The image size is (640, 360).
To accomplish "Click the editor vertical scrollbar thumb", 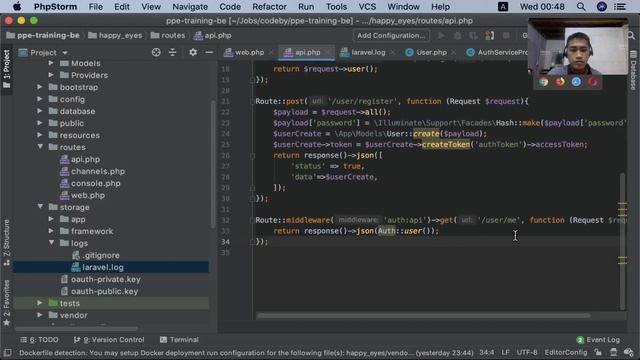I will tap(622, 241).
